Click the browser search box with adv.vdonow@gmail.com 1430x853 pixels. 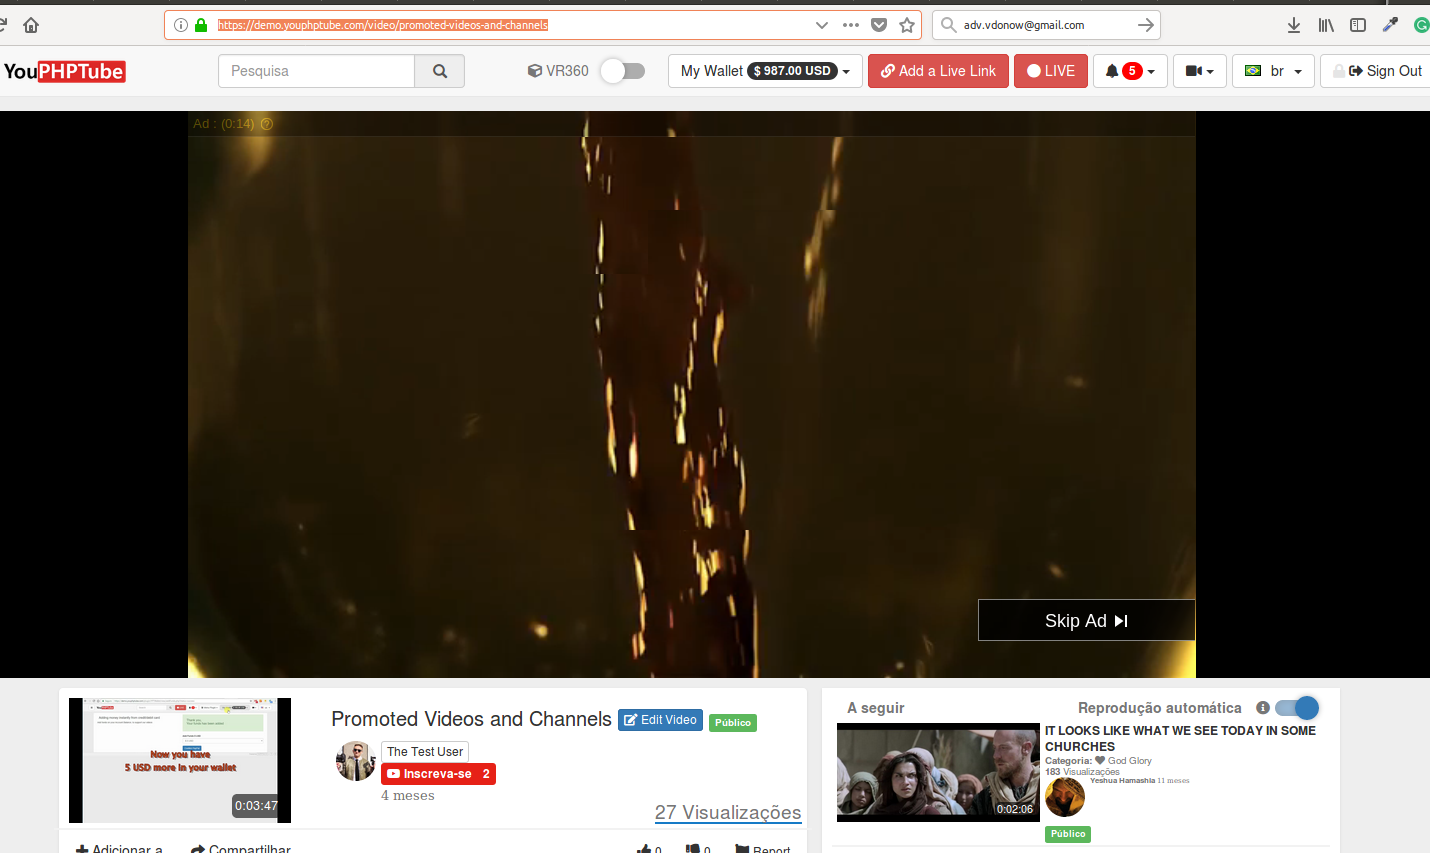point(1047,25)
